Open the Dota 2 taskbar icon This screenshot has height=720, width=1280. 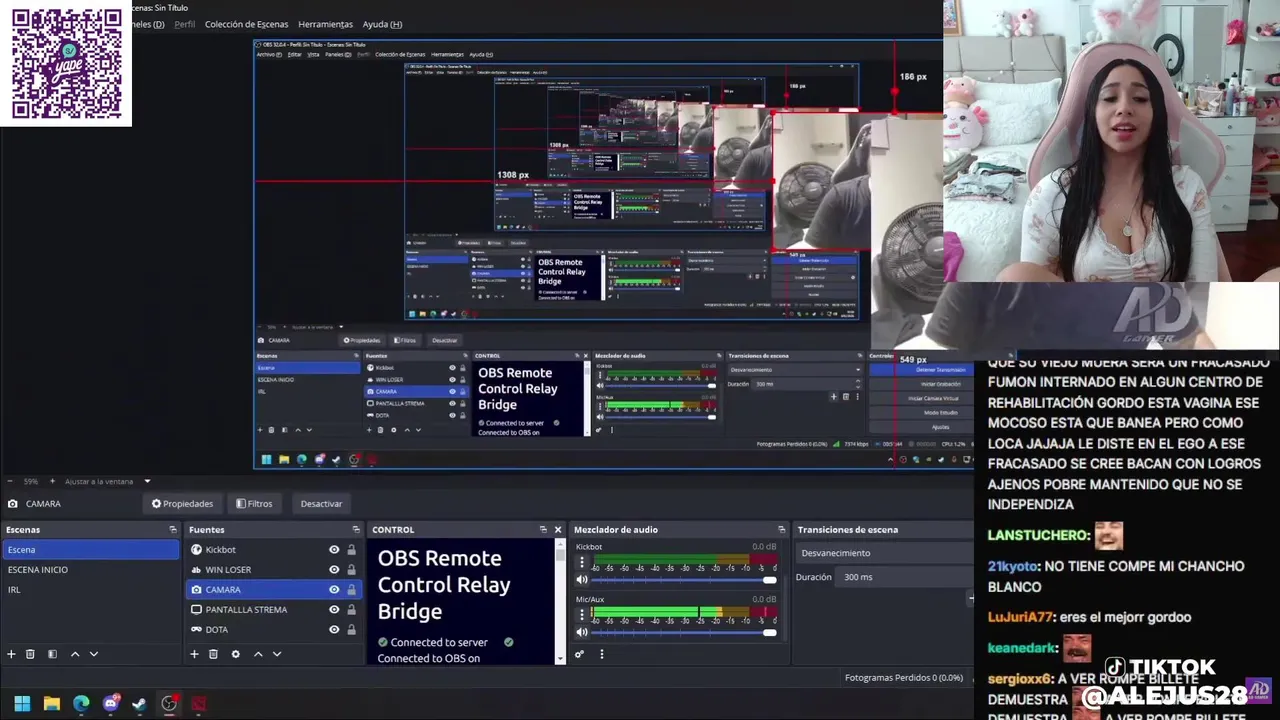(199, 704)
